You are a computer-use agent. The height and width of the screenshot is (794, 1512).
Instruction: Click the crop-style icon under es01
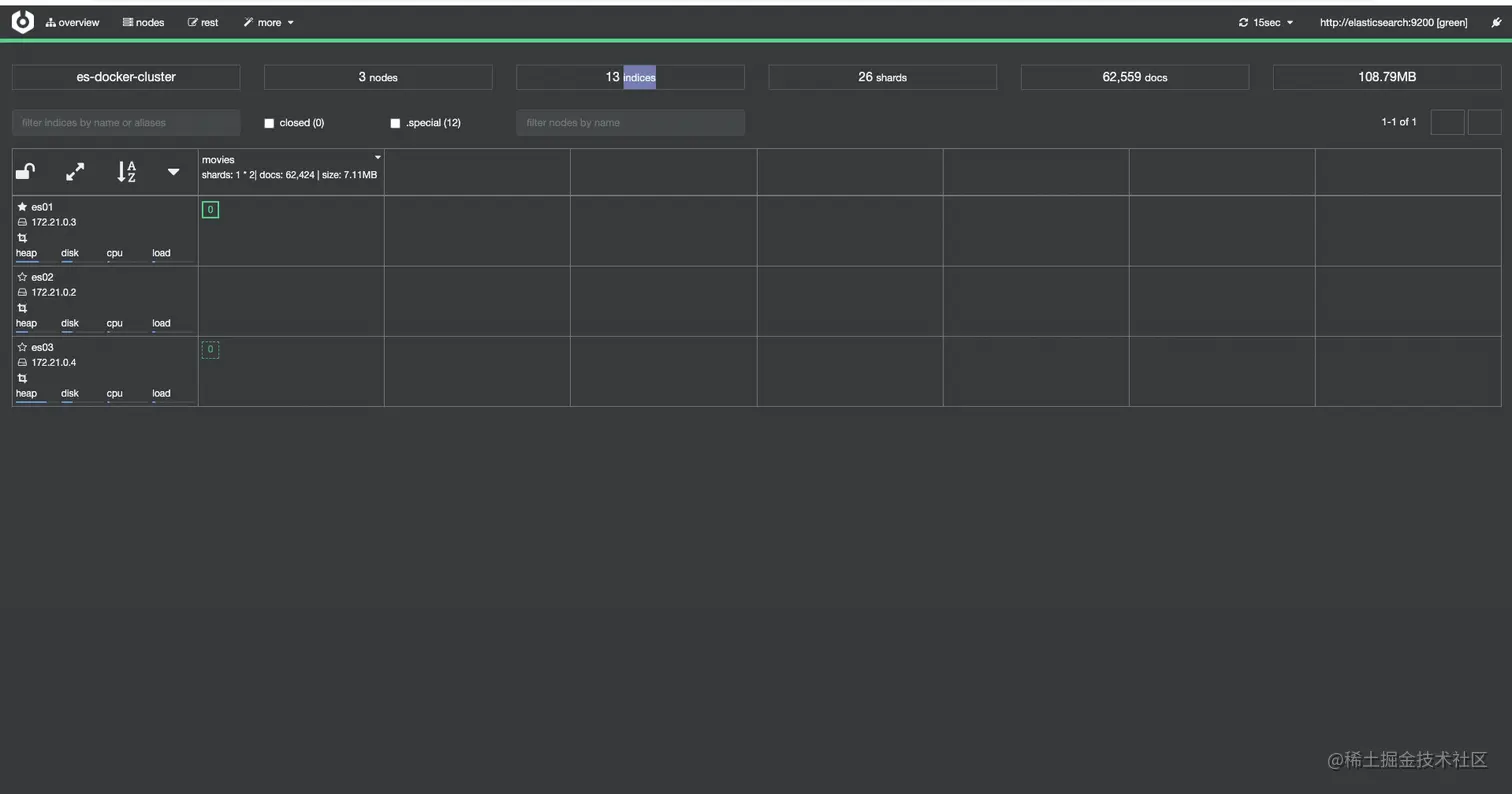[x=22, y=238]
